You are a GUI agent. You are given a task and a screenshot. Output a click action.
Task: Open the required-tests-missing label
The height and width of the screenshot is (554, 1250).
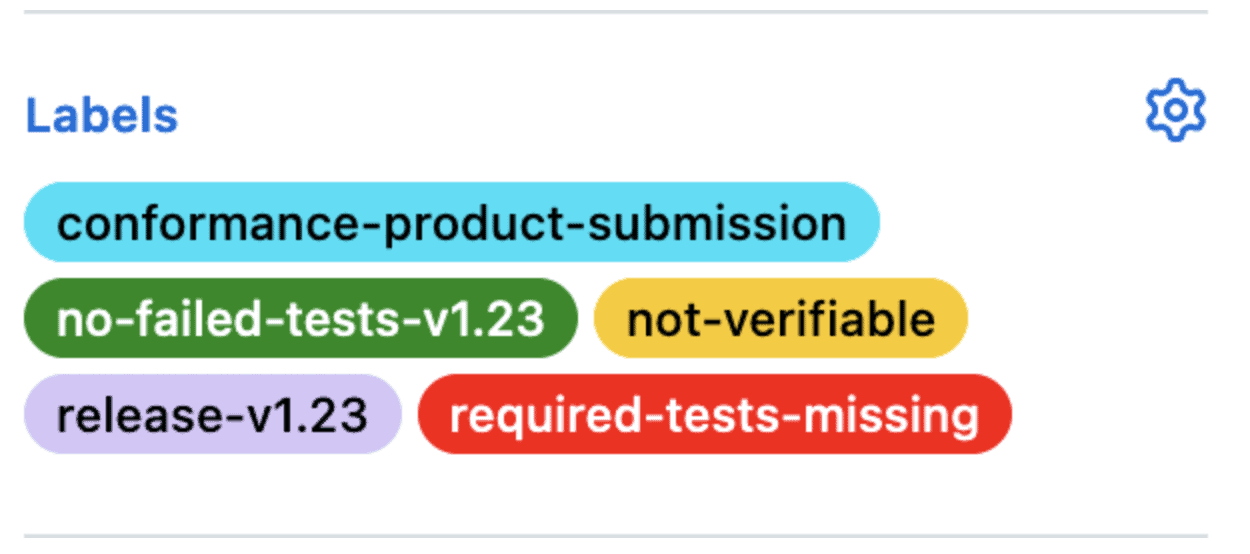point(714,414)
